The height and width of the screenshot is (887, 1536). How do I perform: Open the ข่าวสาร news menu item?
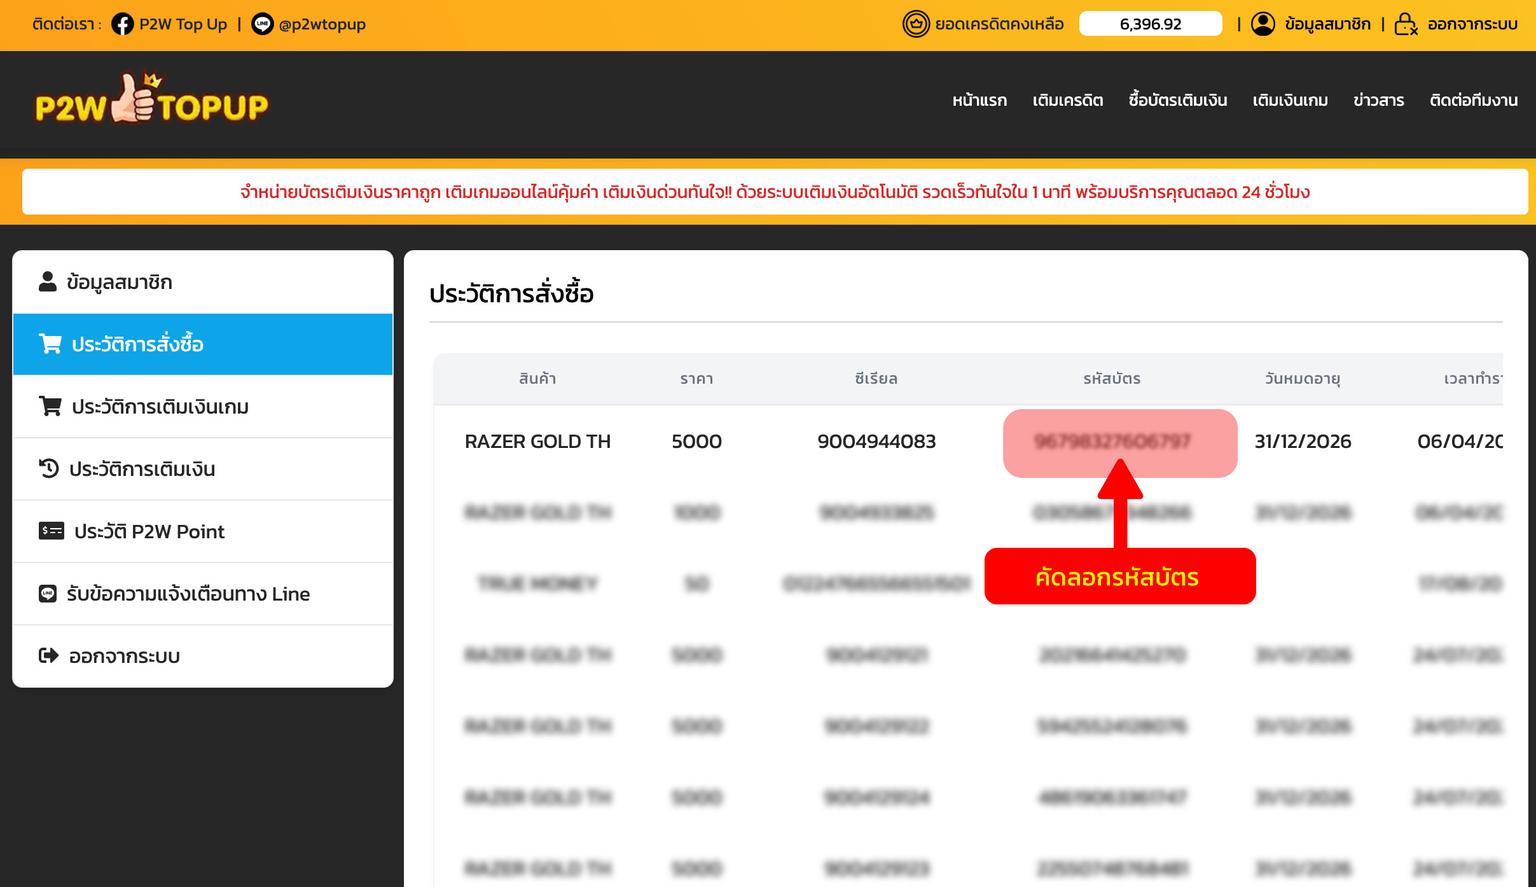1379,100
